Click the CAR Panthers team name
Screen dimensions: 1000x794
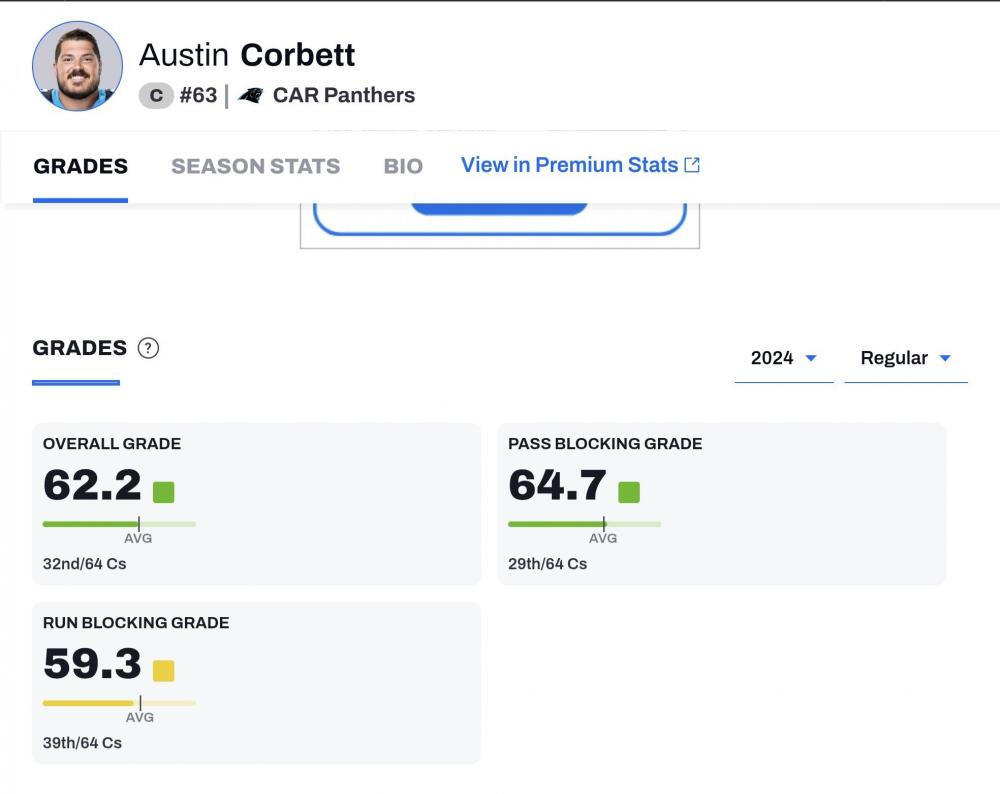[343, 96]
